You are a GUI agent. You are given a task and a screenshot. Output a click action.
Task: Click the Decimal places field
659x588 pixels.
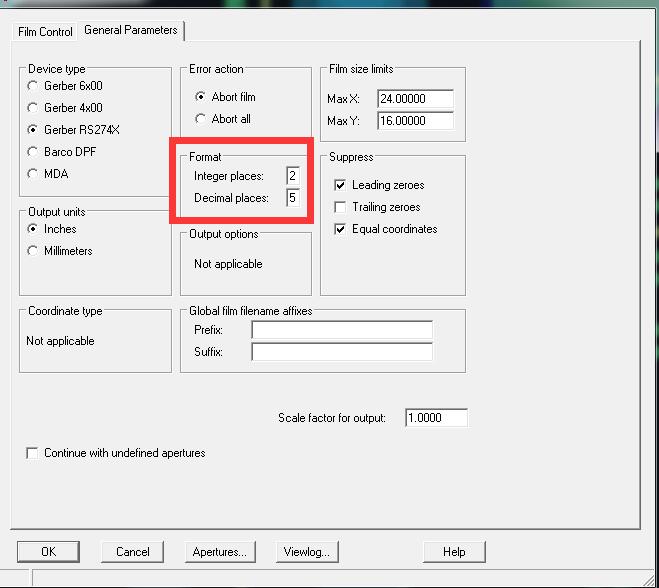pos(293,198)
